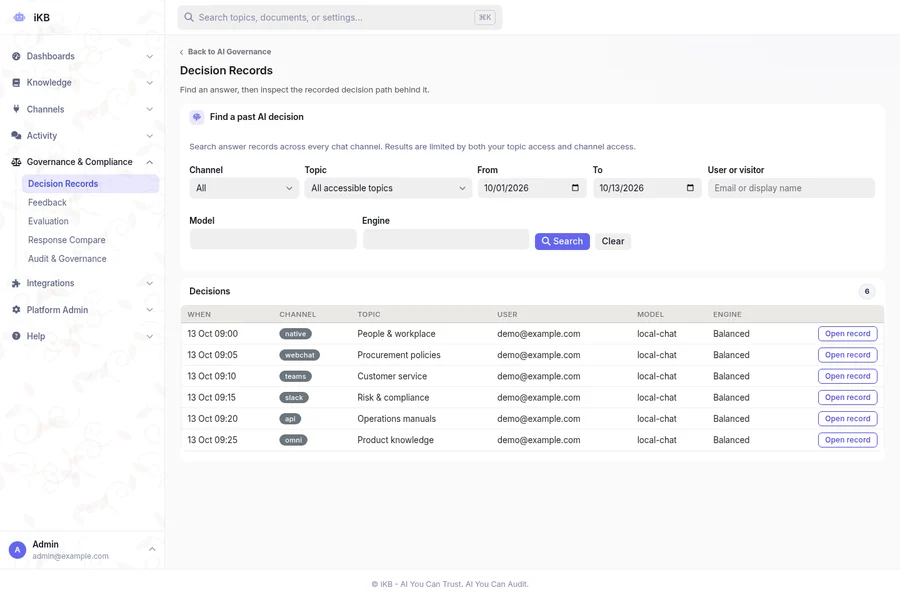Open record for Operations manuals
The width and height of the screenshot is (900, 600).
tap(847, 419)
